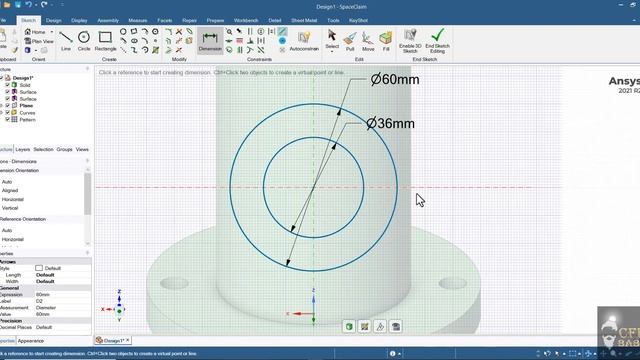The height and width of the screenshot is (360, 640).
Task: Click the Undo icon in title bar
Action: coord(28,4)
